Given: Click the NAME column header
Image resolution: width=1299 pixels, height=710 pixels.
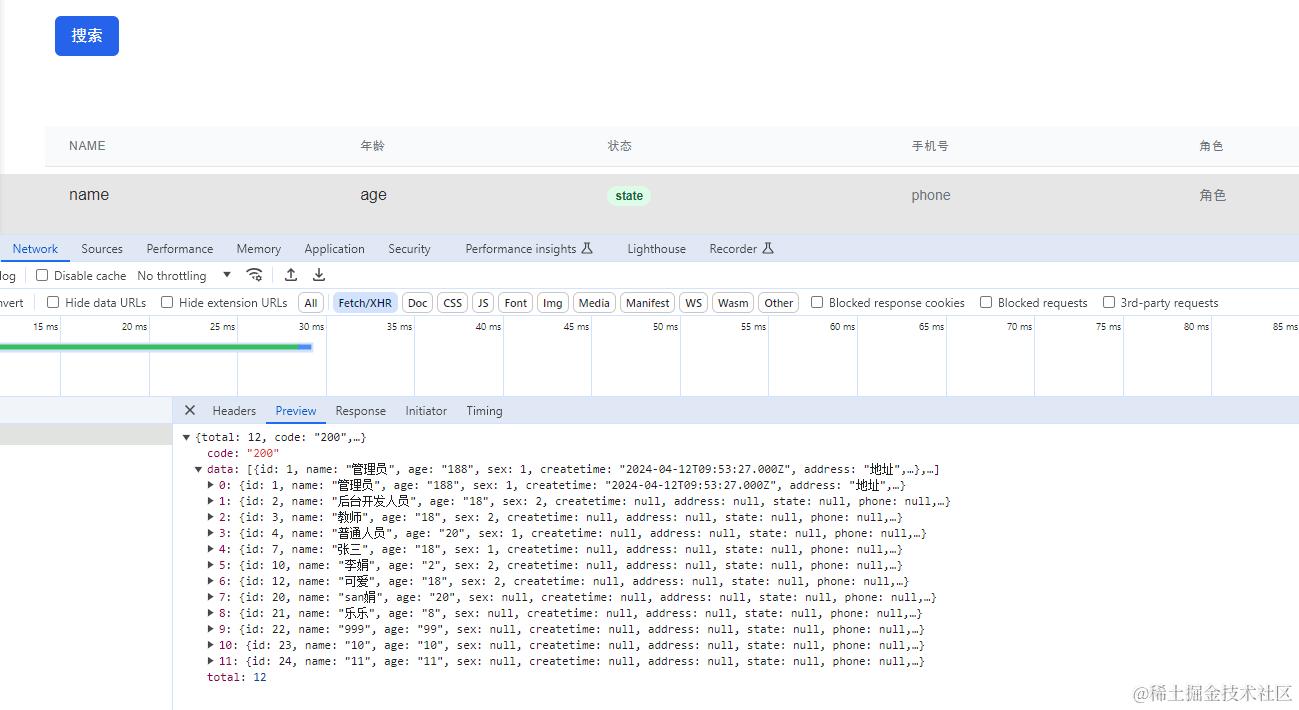Looking at the screenshot, I should tap(87, 146).
